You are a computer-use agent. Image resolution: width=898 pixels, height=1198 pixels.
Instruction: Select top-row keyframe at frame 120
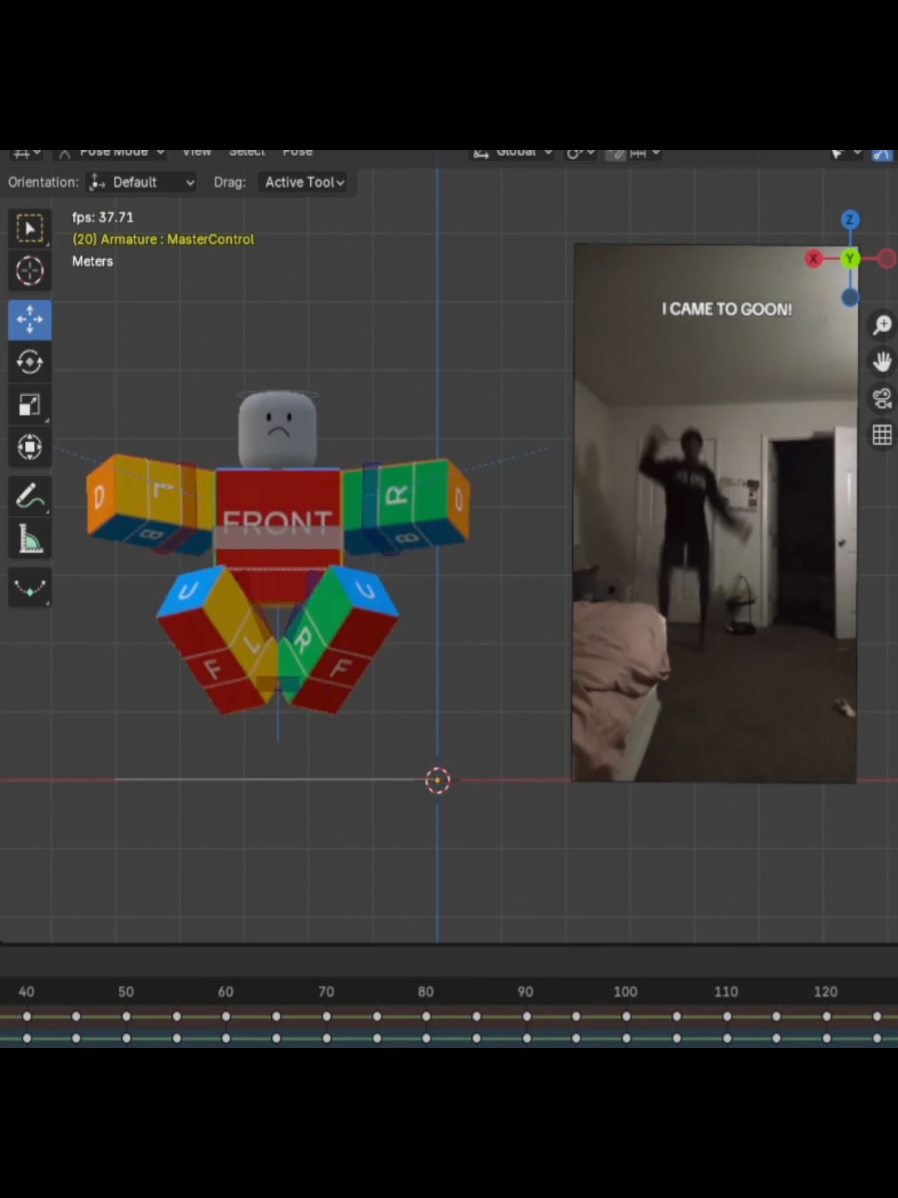coord(826,1016)
